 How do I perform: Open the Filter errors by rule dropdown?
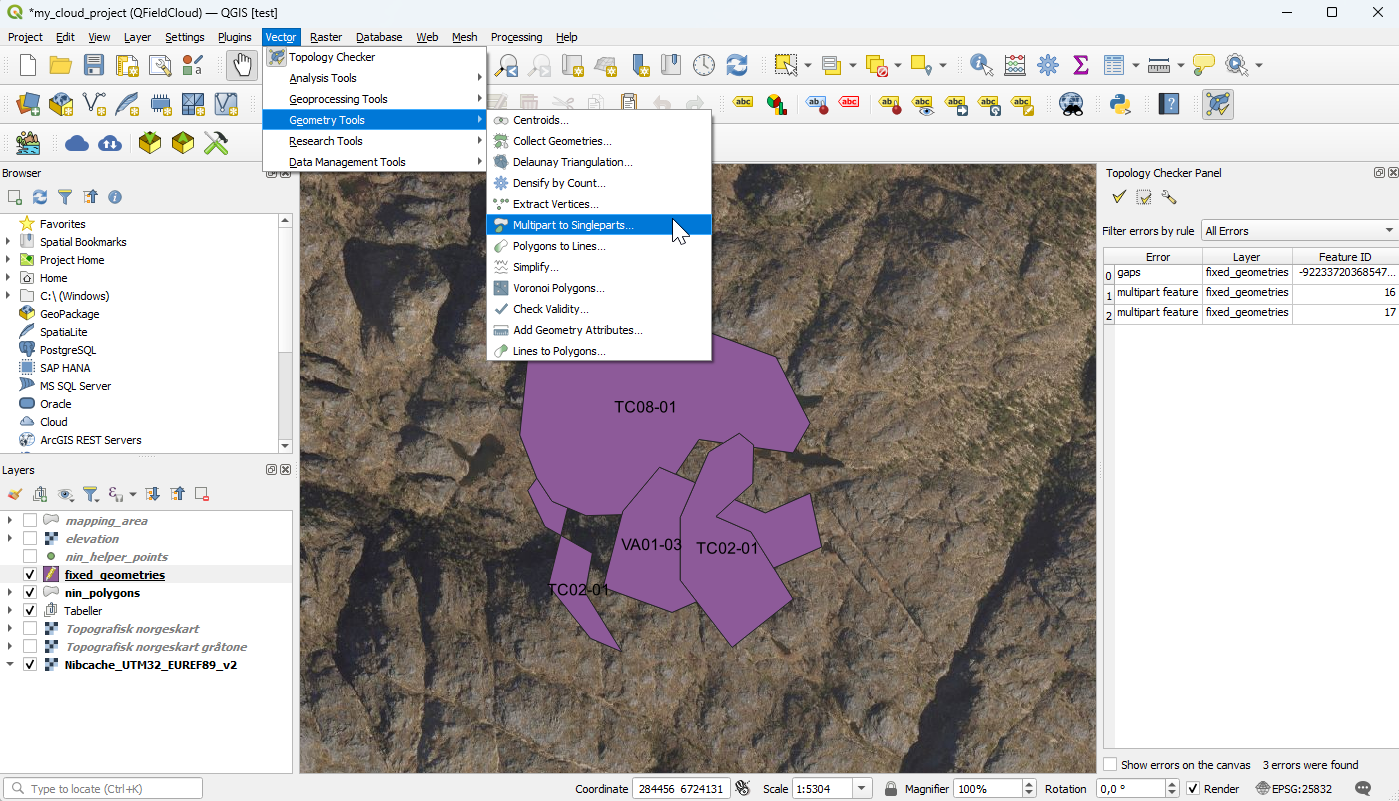click(x=1299, y=231)
